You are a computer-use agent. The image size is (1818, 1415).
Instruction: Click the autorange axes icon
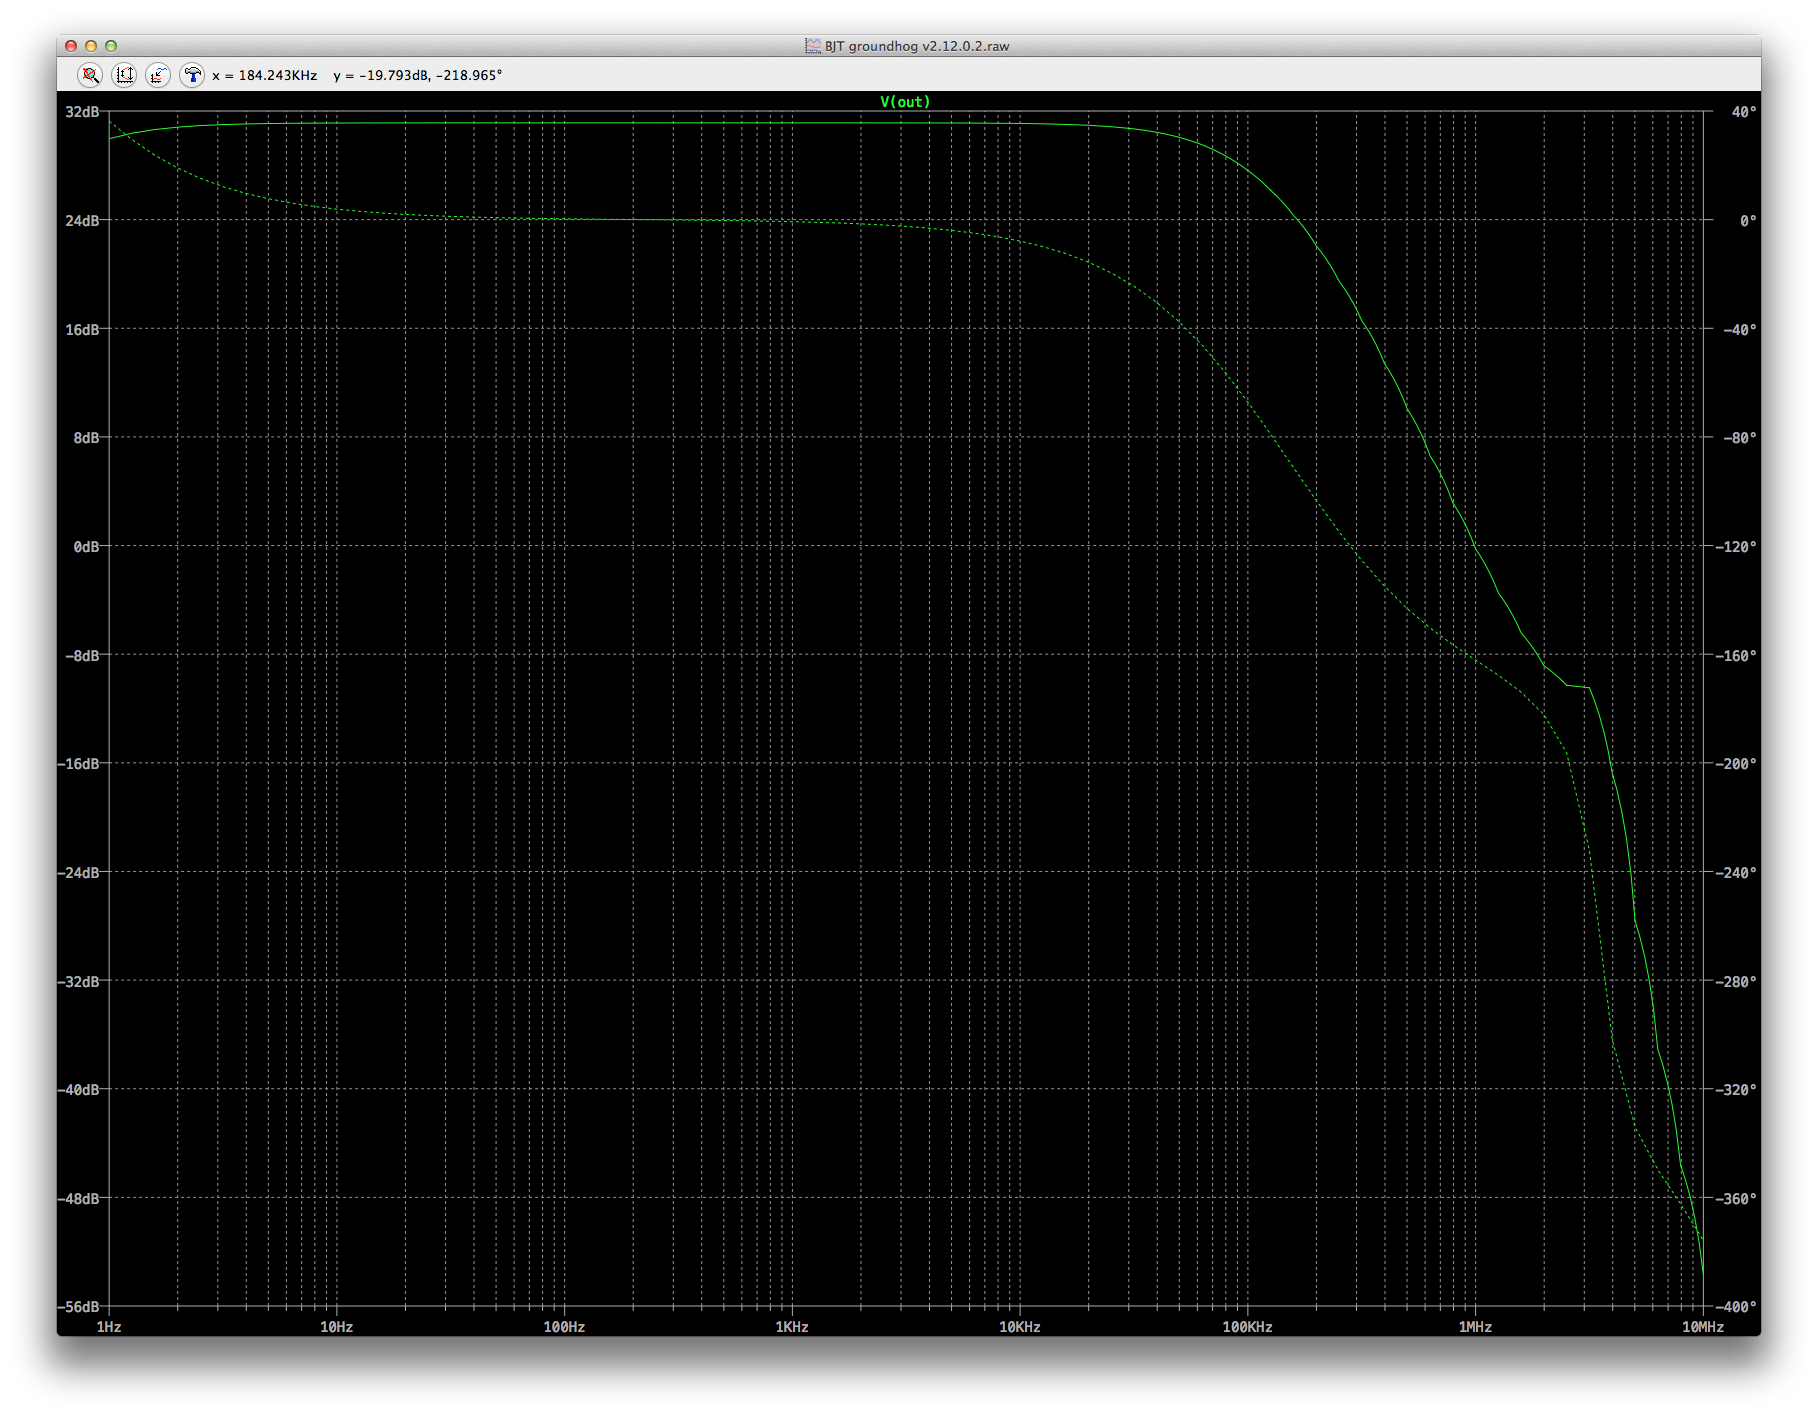[124, 75]
